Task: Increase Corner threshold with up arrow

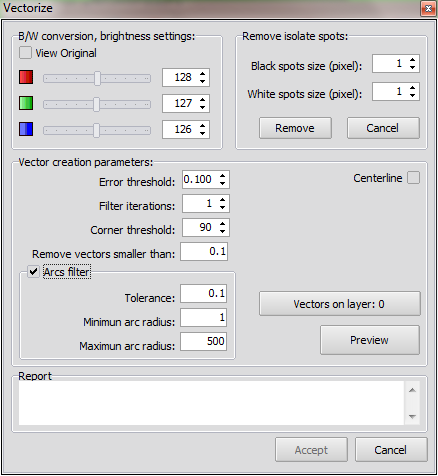Action: coord(223,224)
